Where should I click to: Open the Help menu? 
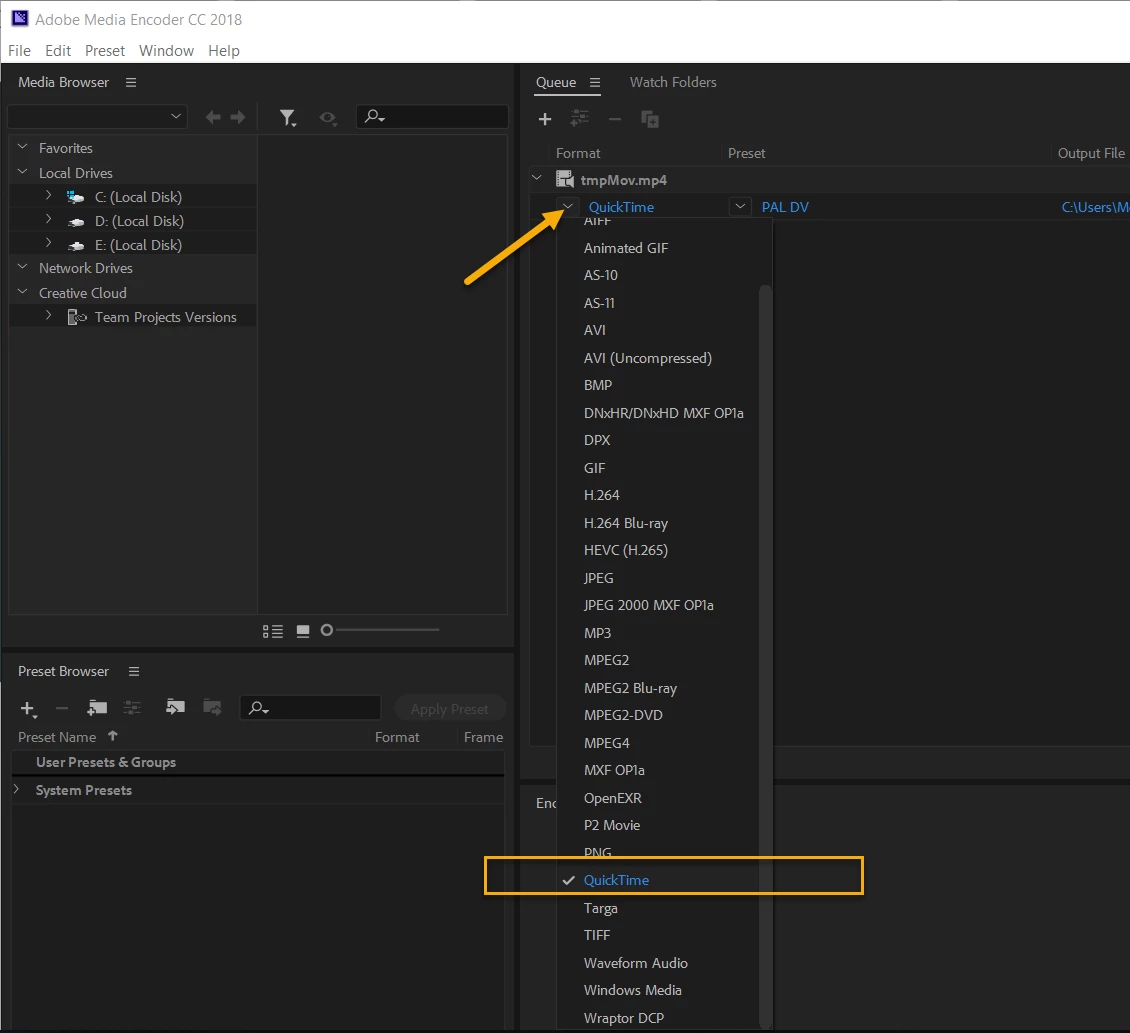tap(223, 50)
